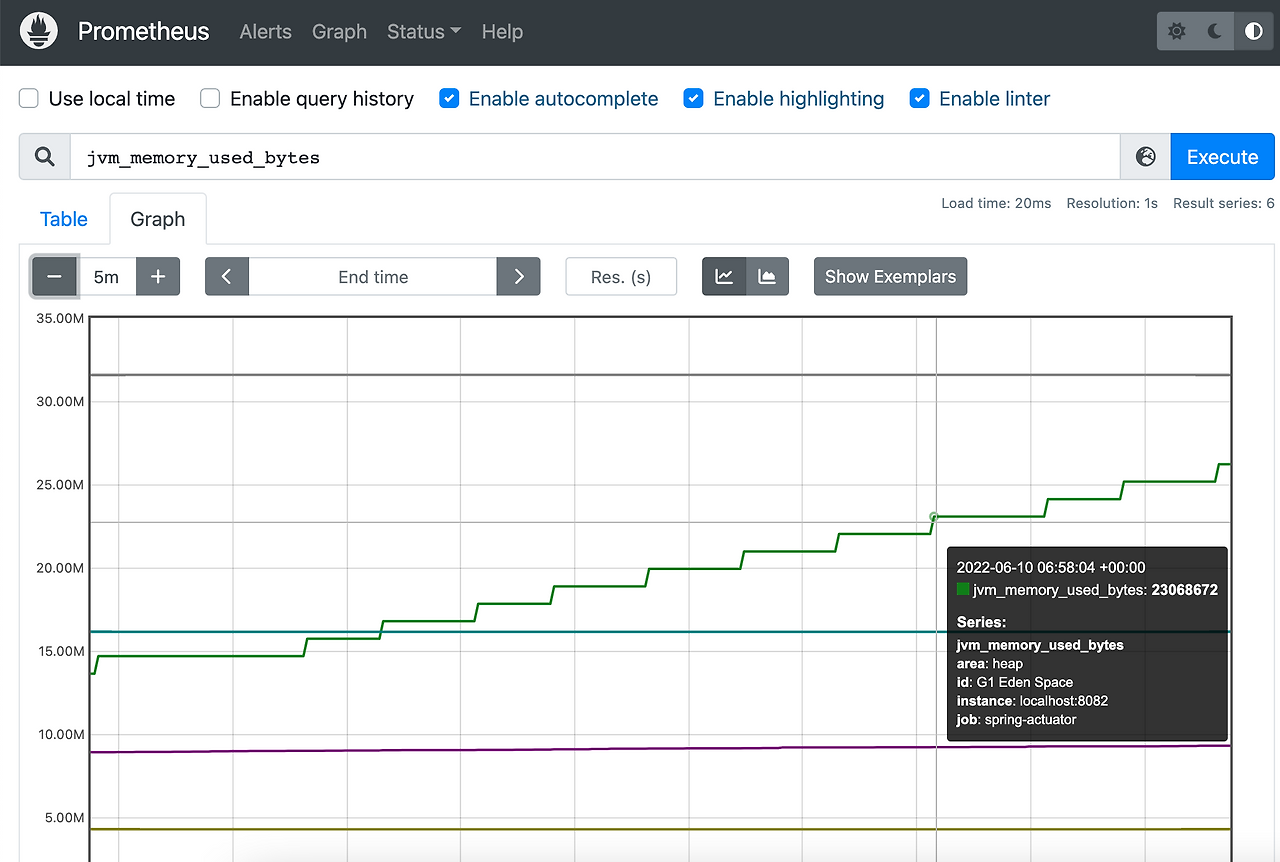Click the search magnifier icon
Image resolution: width=1280 pixels, height=862 pixels.
45,157
